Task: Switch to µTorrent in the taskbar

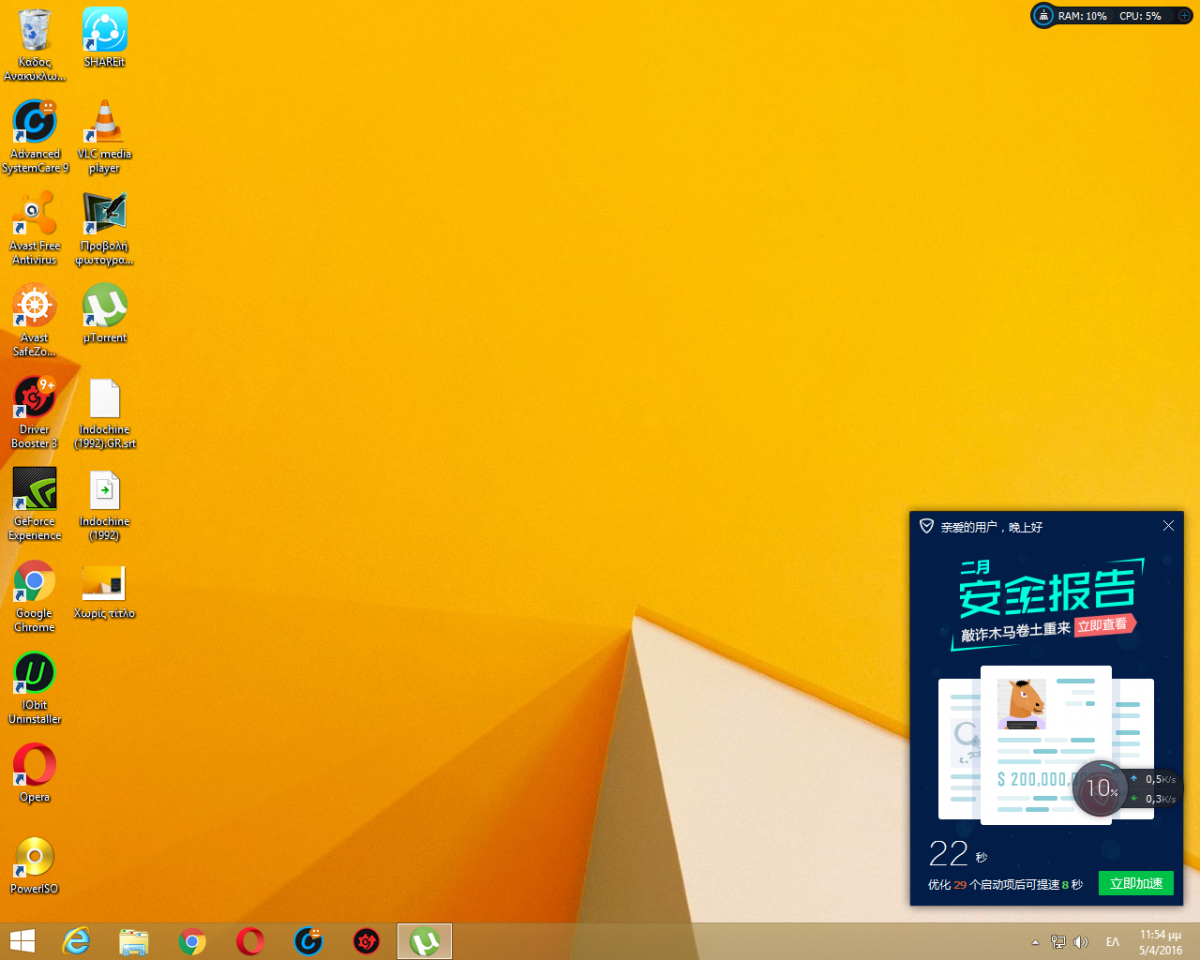Action: coord(425,941)
